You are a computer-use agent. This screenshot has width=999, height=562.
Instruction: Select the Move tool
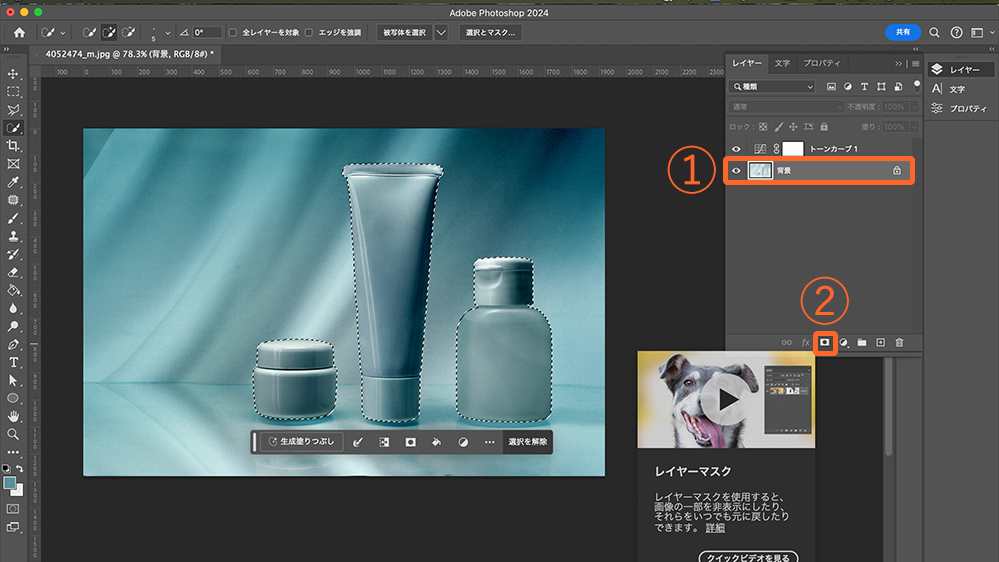[13, 74]
